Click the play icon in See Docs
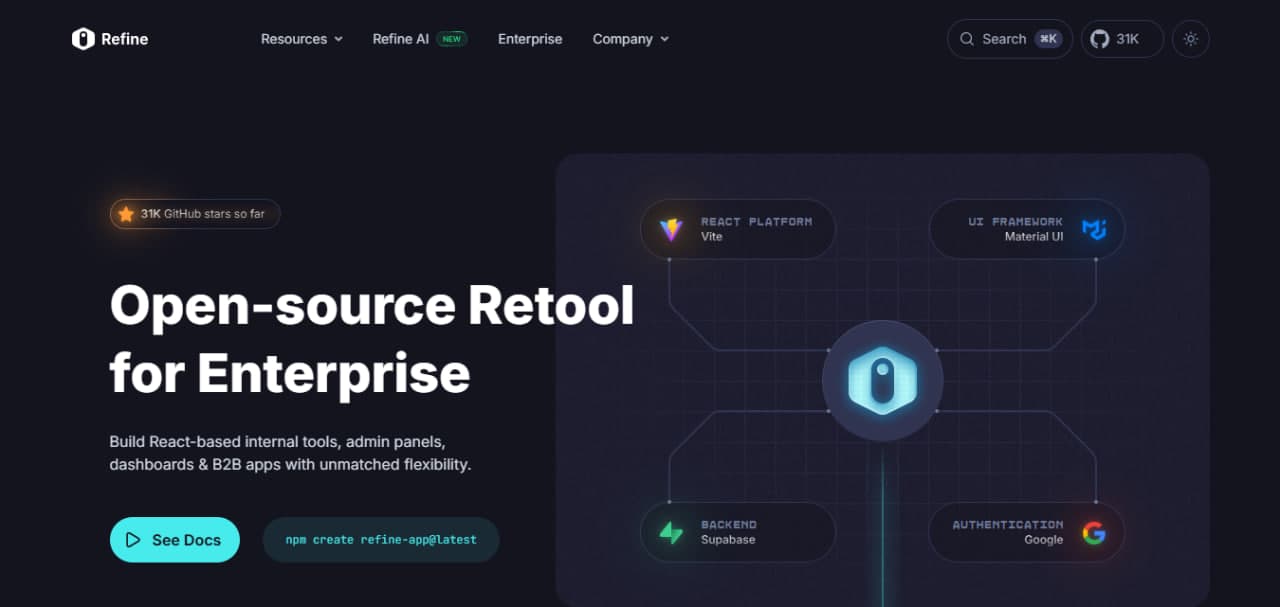 tap(133, 540)
